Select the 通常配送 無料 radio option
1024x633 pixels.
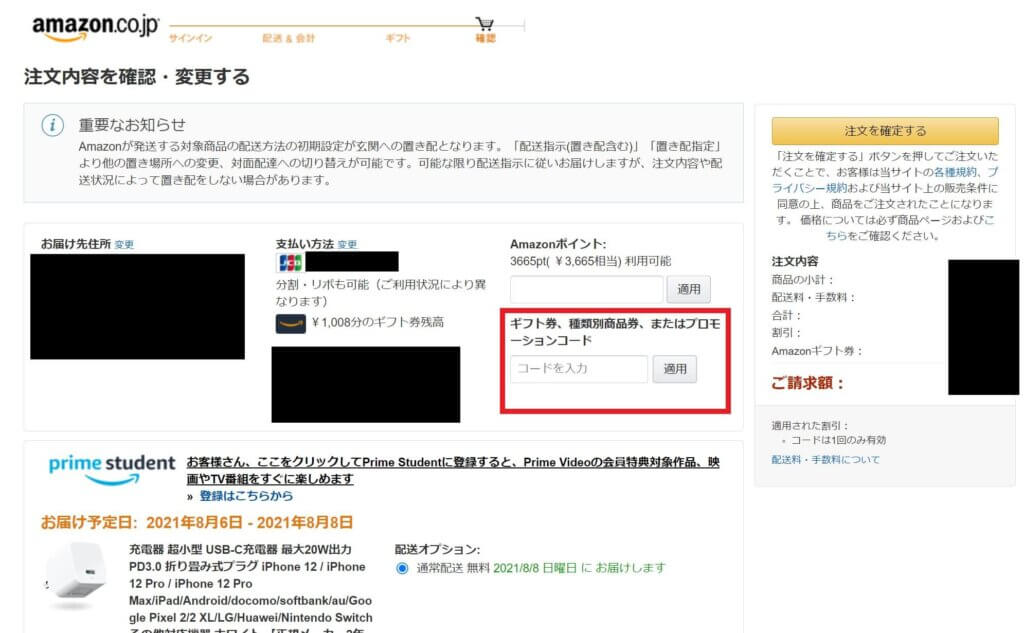402,568
